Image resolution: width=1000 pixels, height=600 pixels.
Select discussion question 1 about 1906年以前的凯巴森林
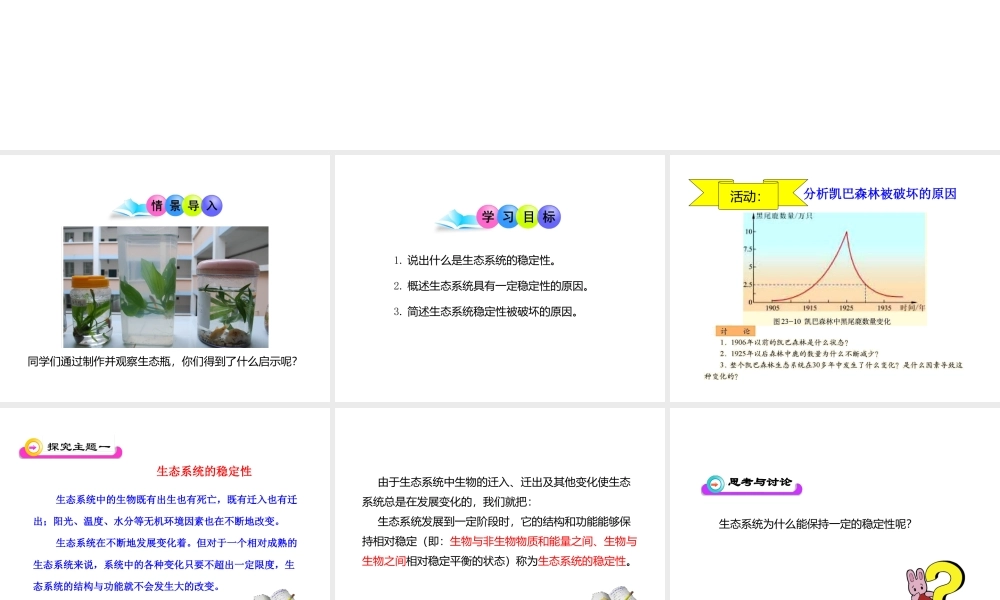(784, 342)
